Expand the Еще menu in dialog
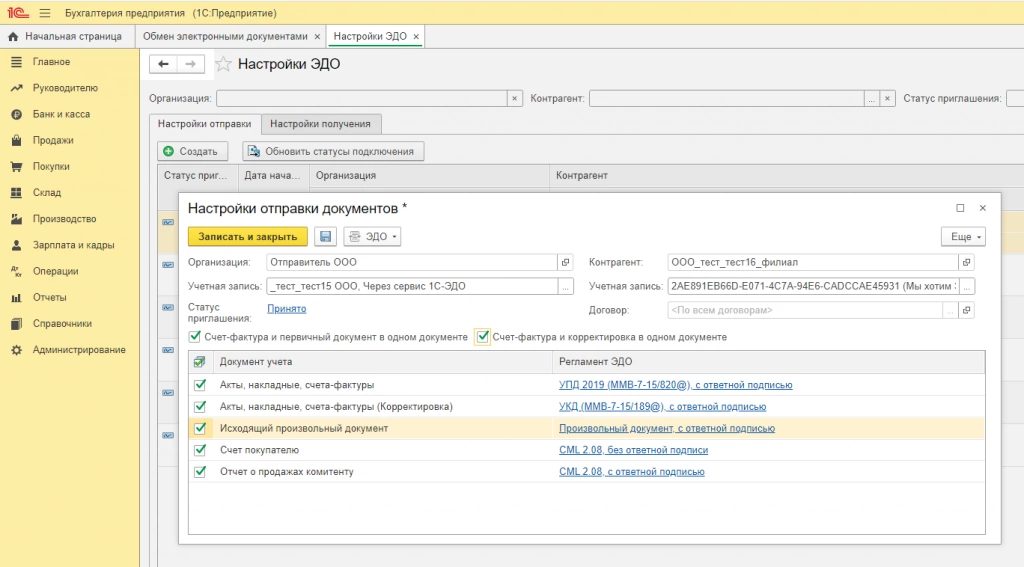The width and height of the screenshot is (1024, 567). [963, 237]
